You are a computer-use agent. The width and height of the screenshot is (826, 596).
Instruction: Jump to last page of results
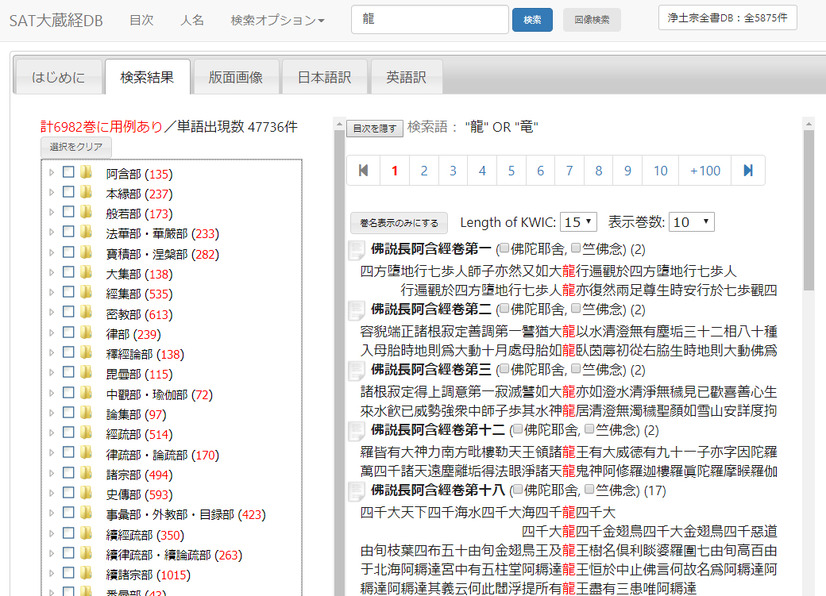coord(748,171)
